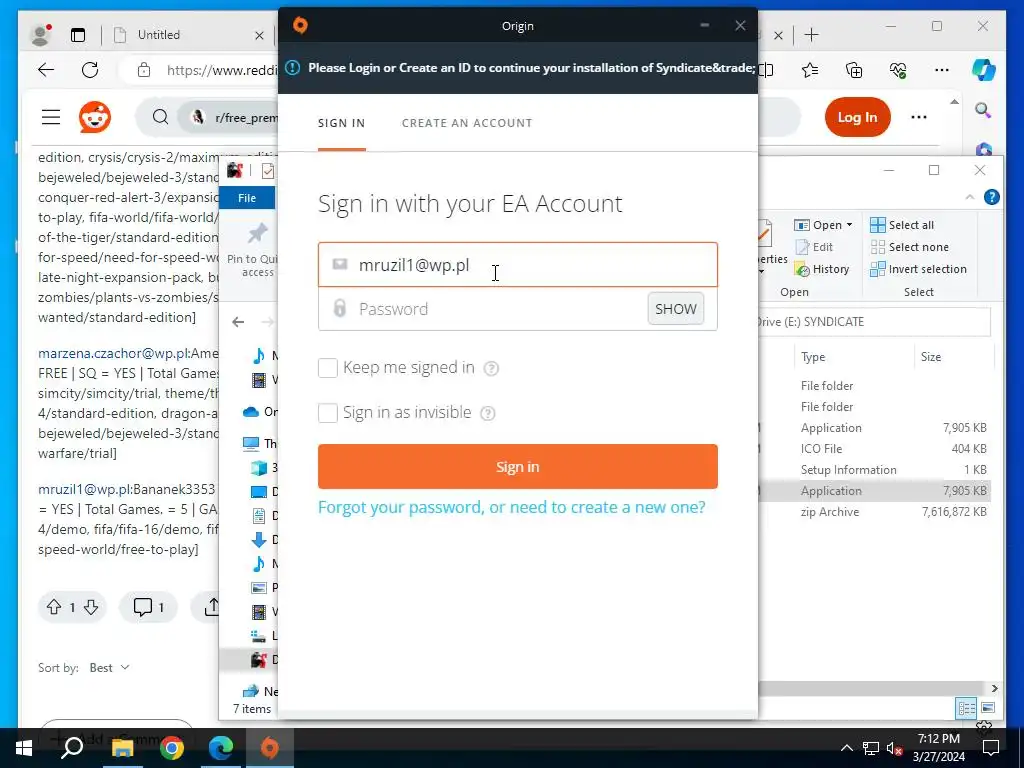Enable the Keep me signed in checkbox
Viewport: 1024px width, 768px height.
point(328,368)
